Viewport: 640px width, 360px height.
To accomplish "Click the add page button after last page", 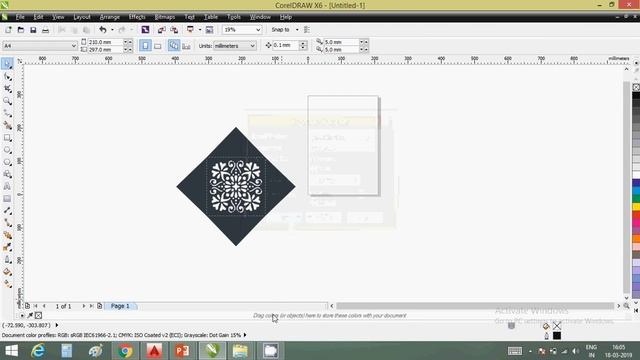I will point(100,306).
